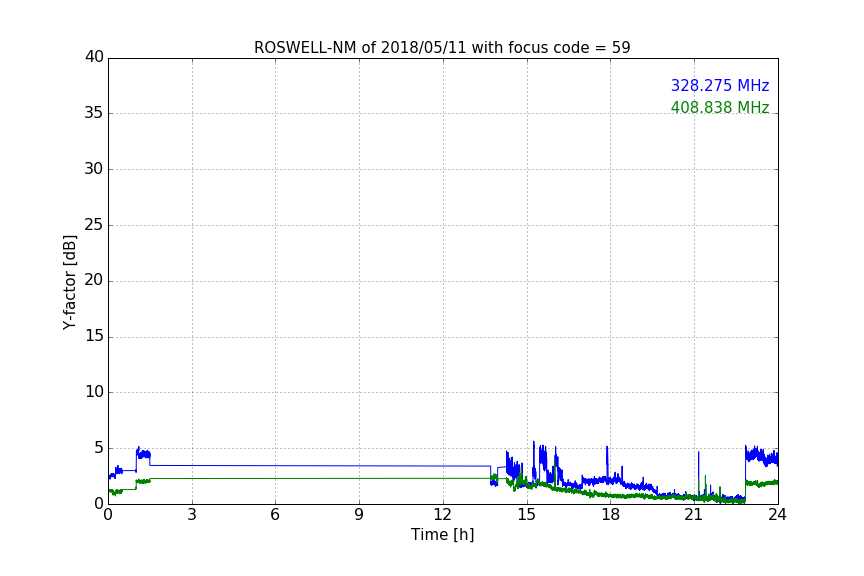The height and width of the screenshot is (576, 864).
Task: Click the Y-factor [dB] axis label
Action: [x=69, y=282]
